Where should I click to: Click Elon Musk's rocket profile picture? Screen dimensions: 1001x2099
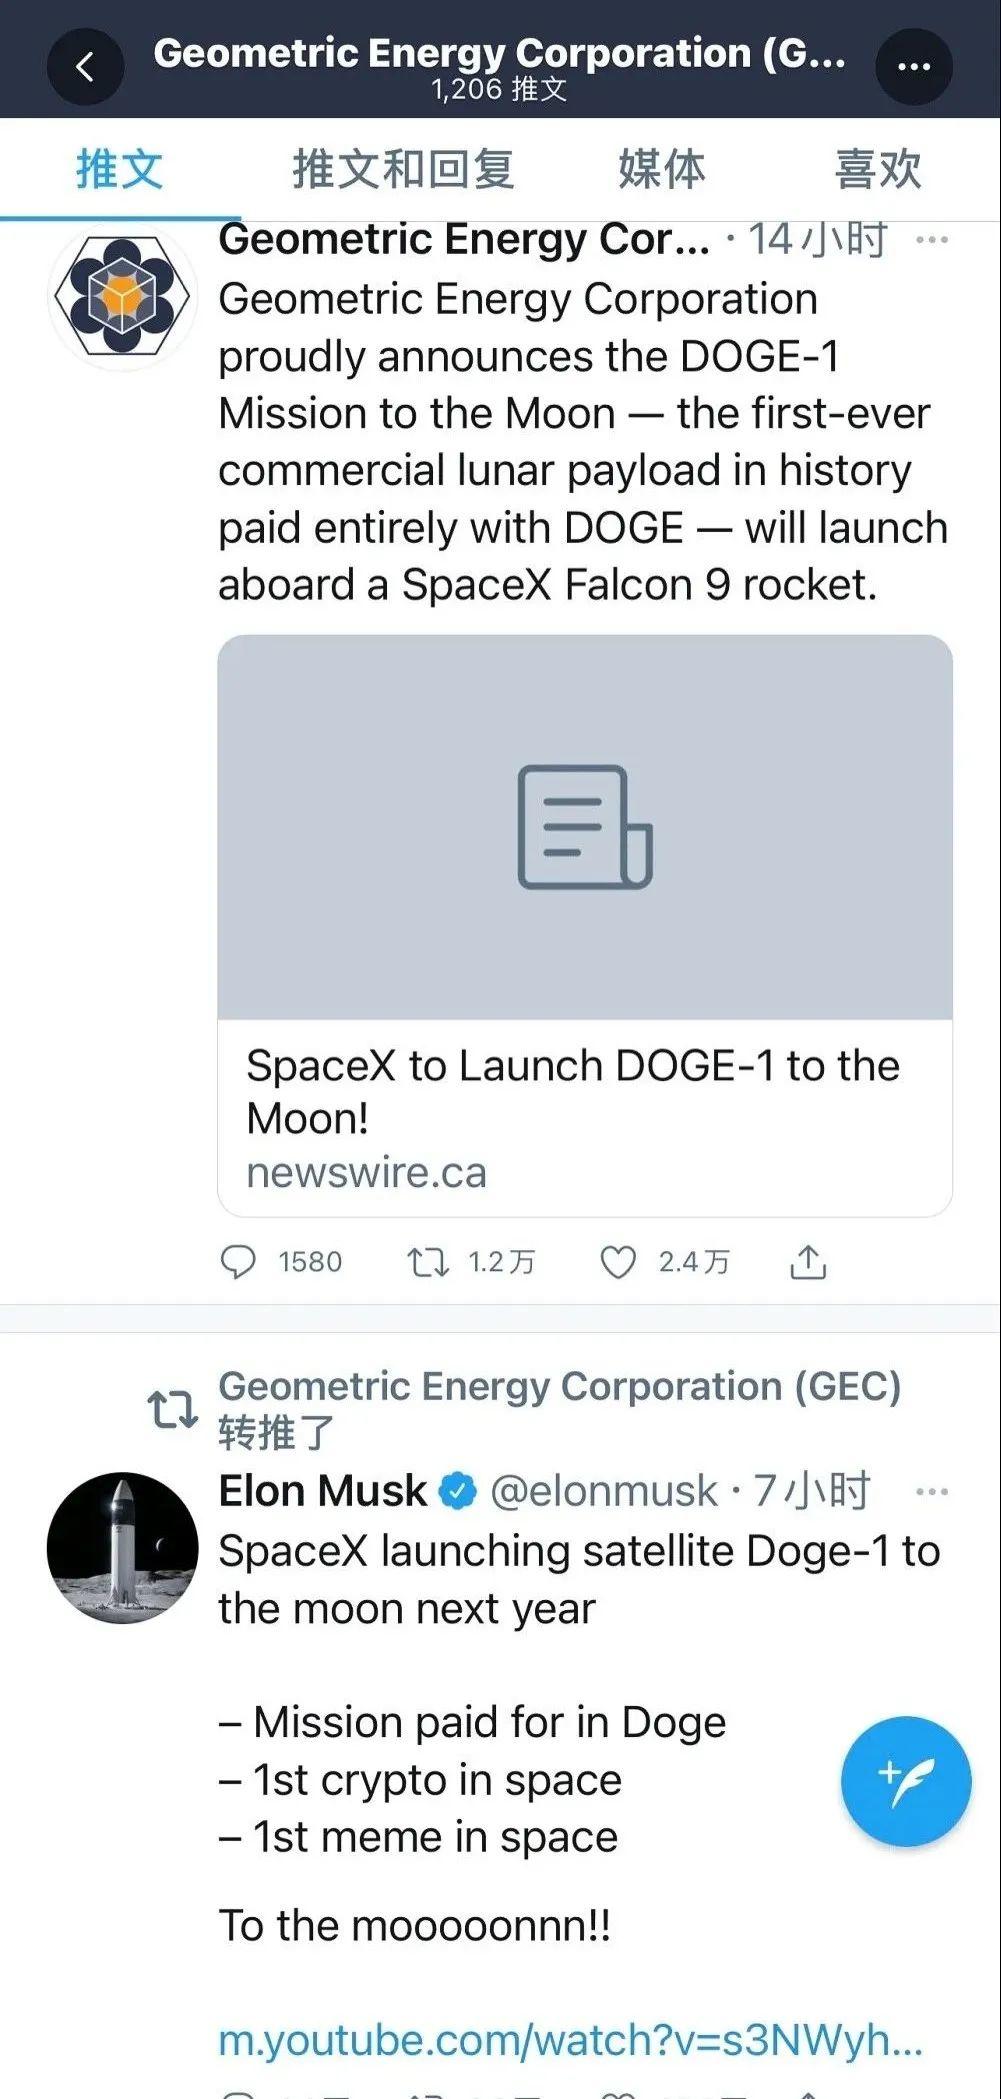pos(120,1547)
